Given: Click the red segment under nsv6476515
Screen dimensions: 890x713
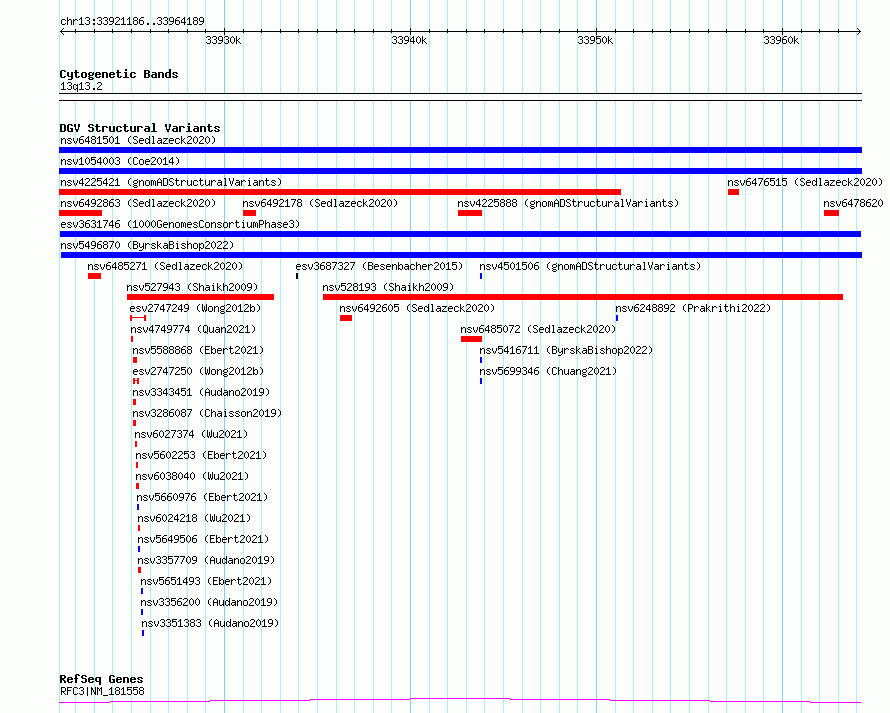Looking at the screenshot, I should 733,192.
